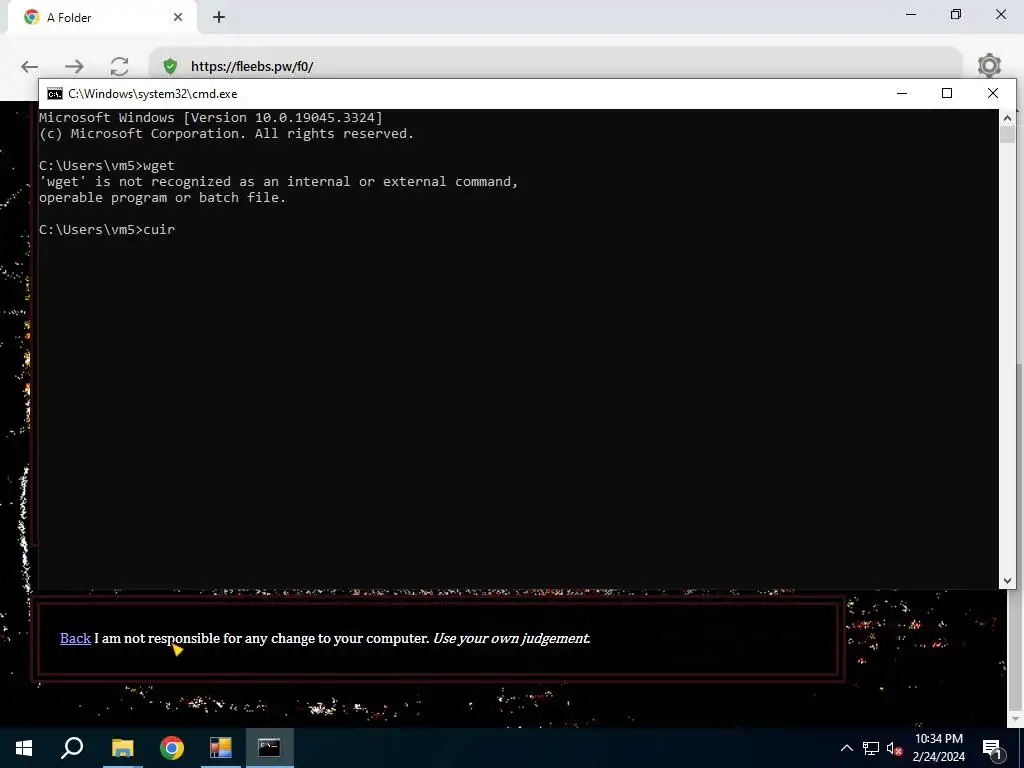The width and height of the screenshot is (1024, 768).
Task: Click the cmd.exe title bar icon
Action: tap(55, 93)
